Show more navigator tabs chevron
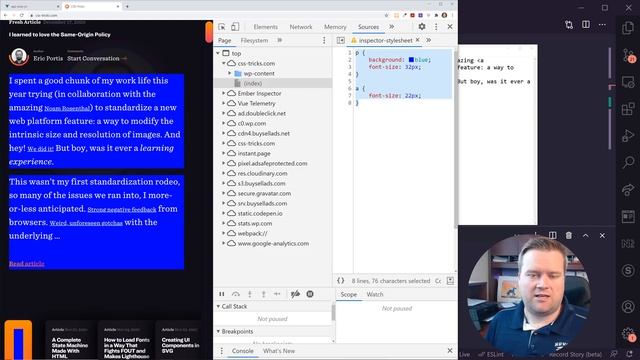Image resolution: width=640 pixels, height=360 pixels. tap(280, 40)
